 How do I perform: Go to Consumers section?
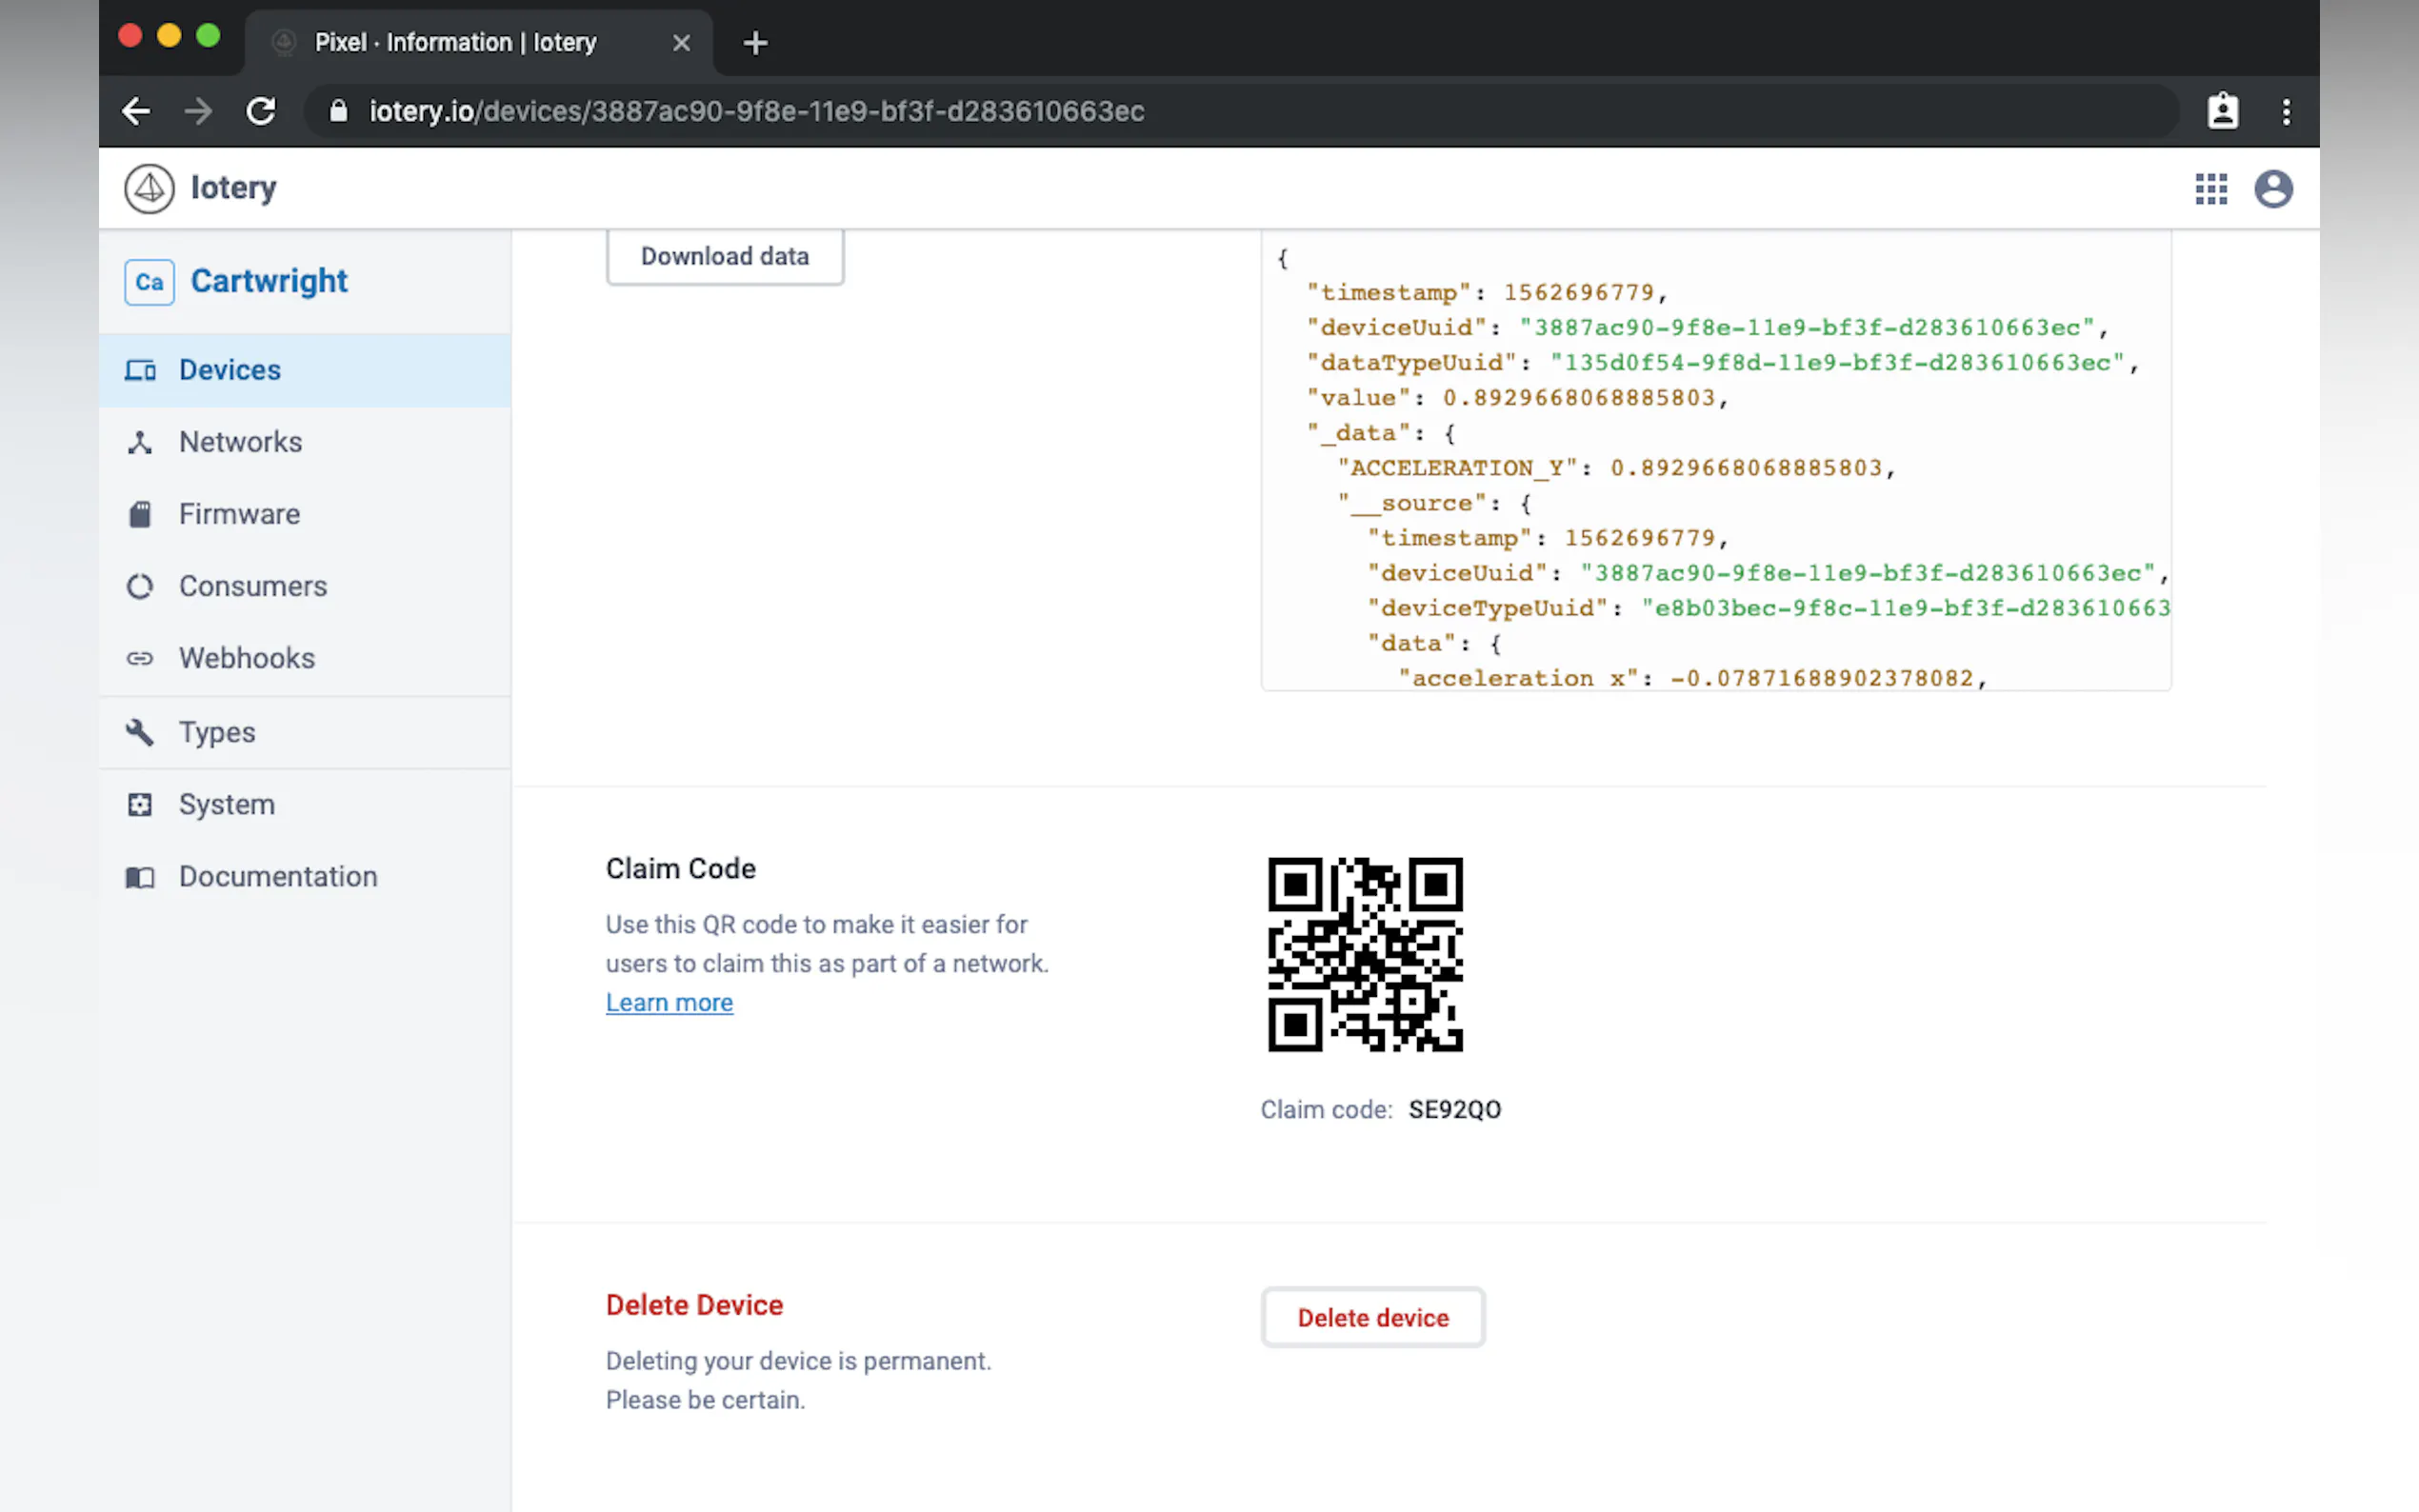[305, 586]
